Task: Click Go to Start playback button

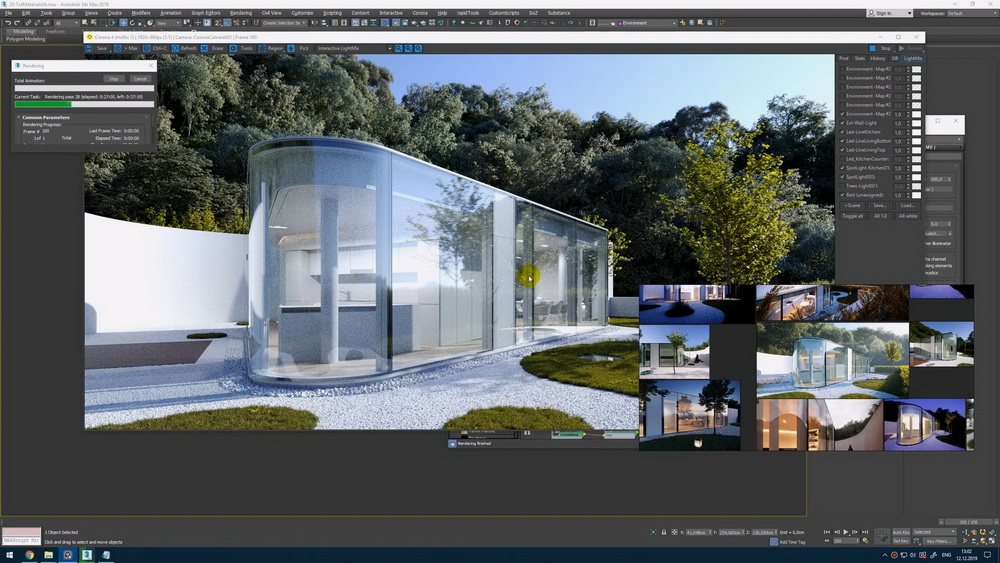Action: 827,532
